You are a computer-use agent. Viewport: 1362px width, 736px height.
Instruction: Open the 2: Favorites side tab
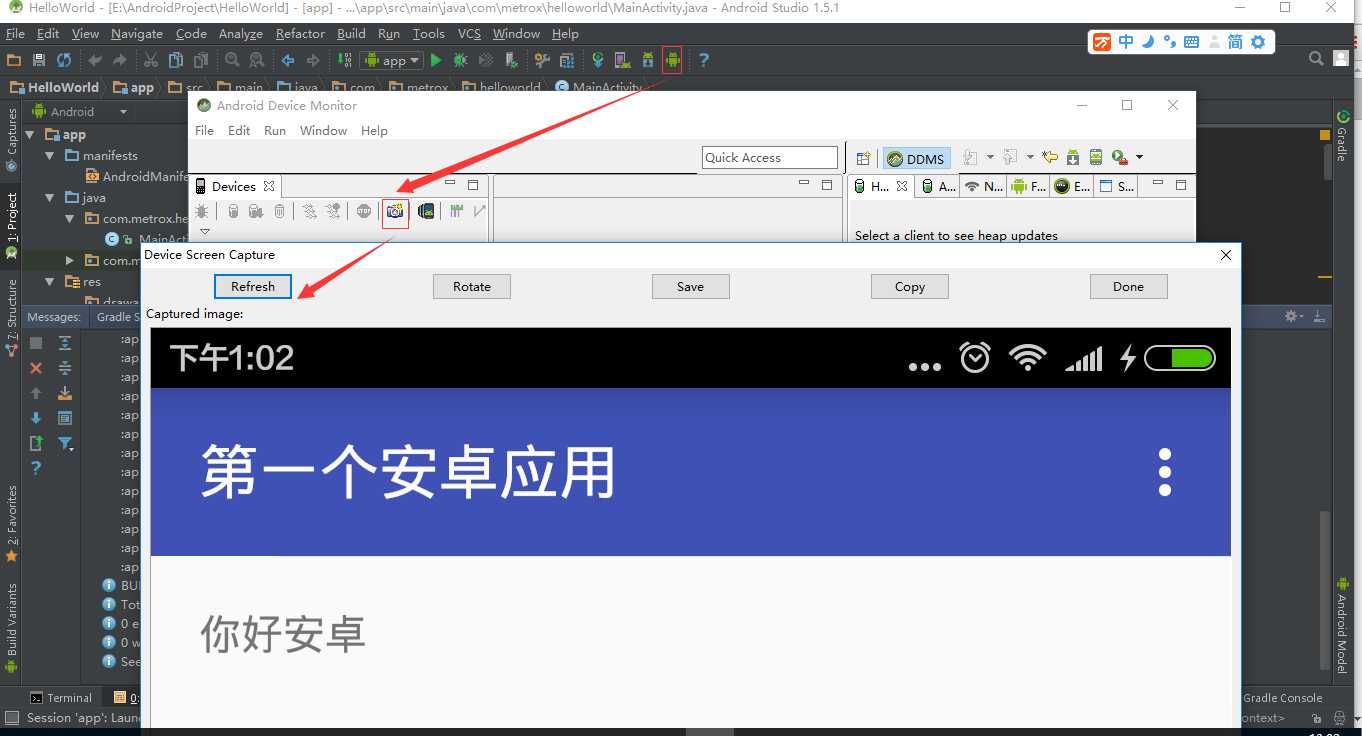point(12,522)
